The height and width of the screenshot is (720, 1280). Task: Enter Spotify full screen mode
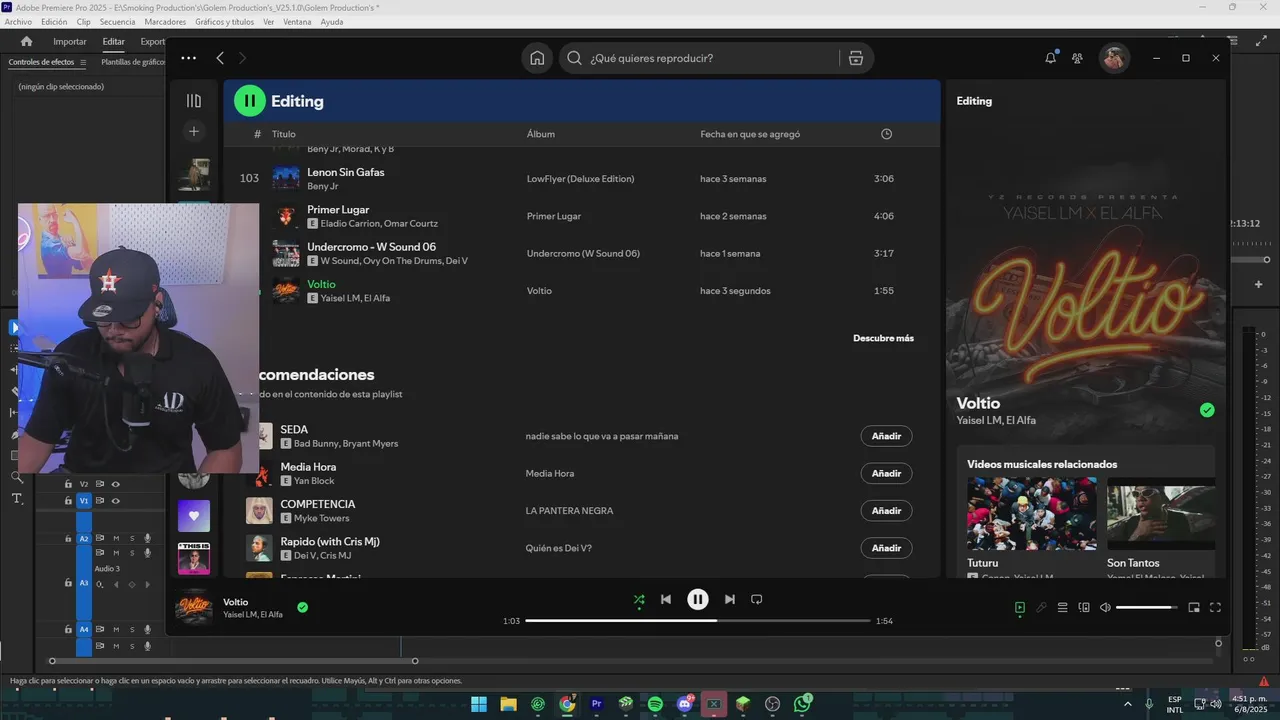[1216, 607]
